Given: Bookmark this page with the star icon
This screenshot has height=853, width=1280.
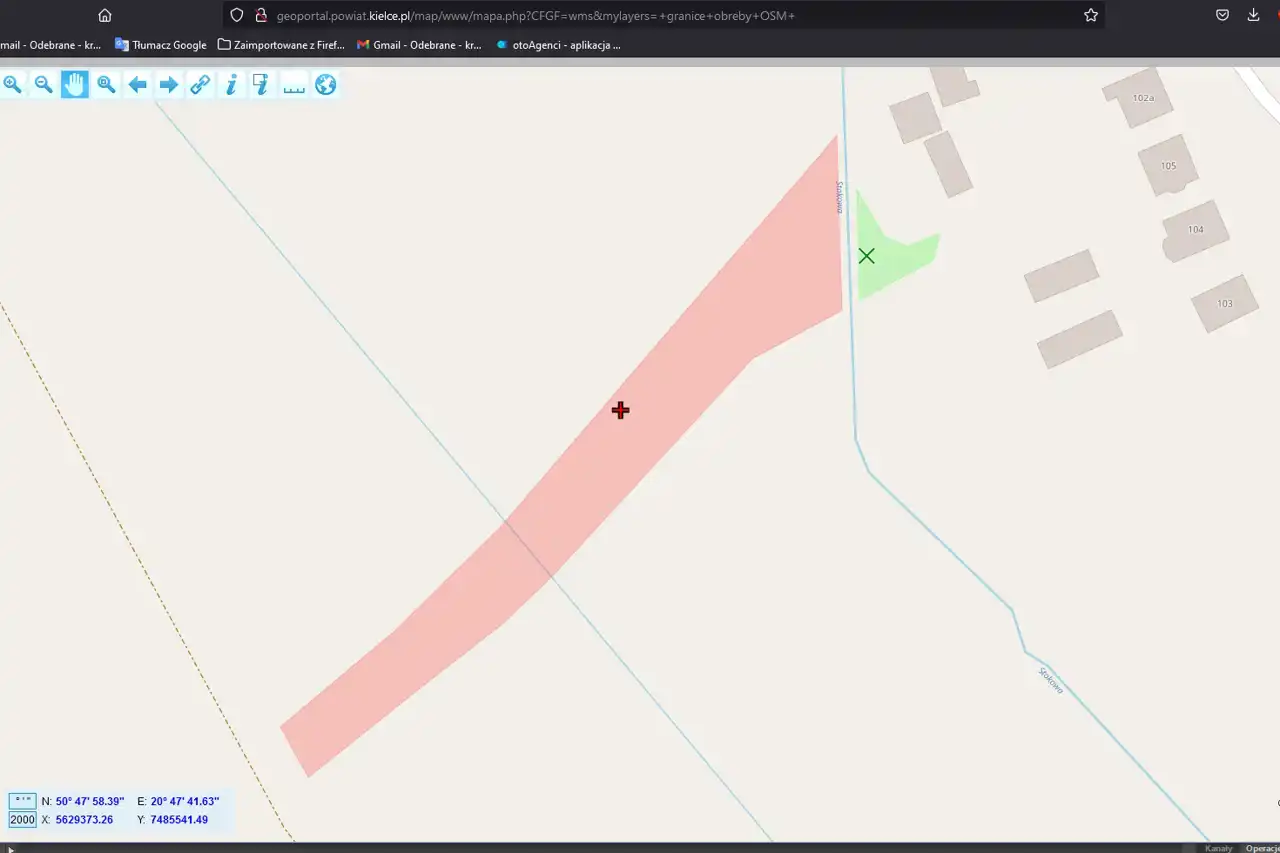Looking at the screenshot, I should pos(1091,15).
